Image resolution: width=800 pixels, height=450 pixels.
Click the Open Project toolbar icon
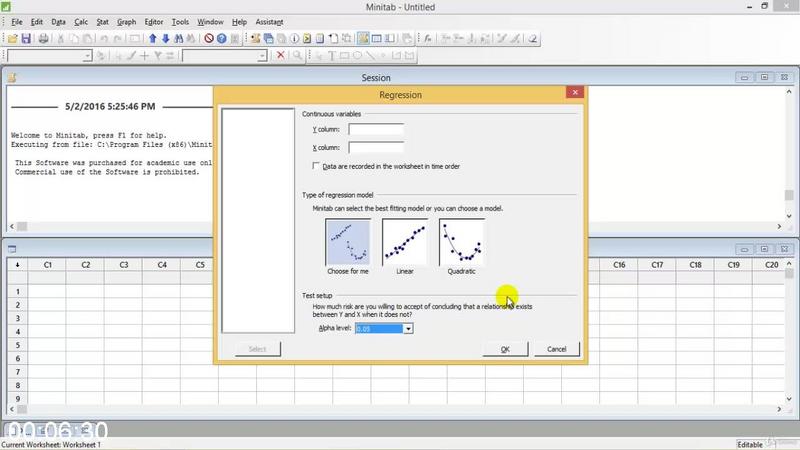13,39
